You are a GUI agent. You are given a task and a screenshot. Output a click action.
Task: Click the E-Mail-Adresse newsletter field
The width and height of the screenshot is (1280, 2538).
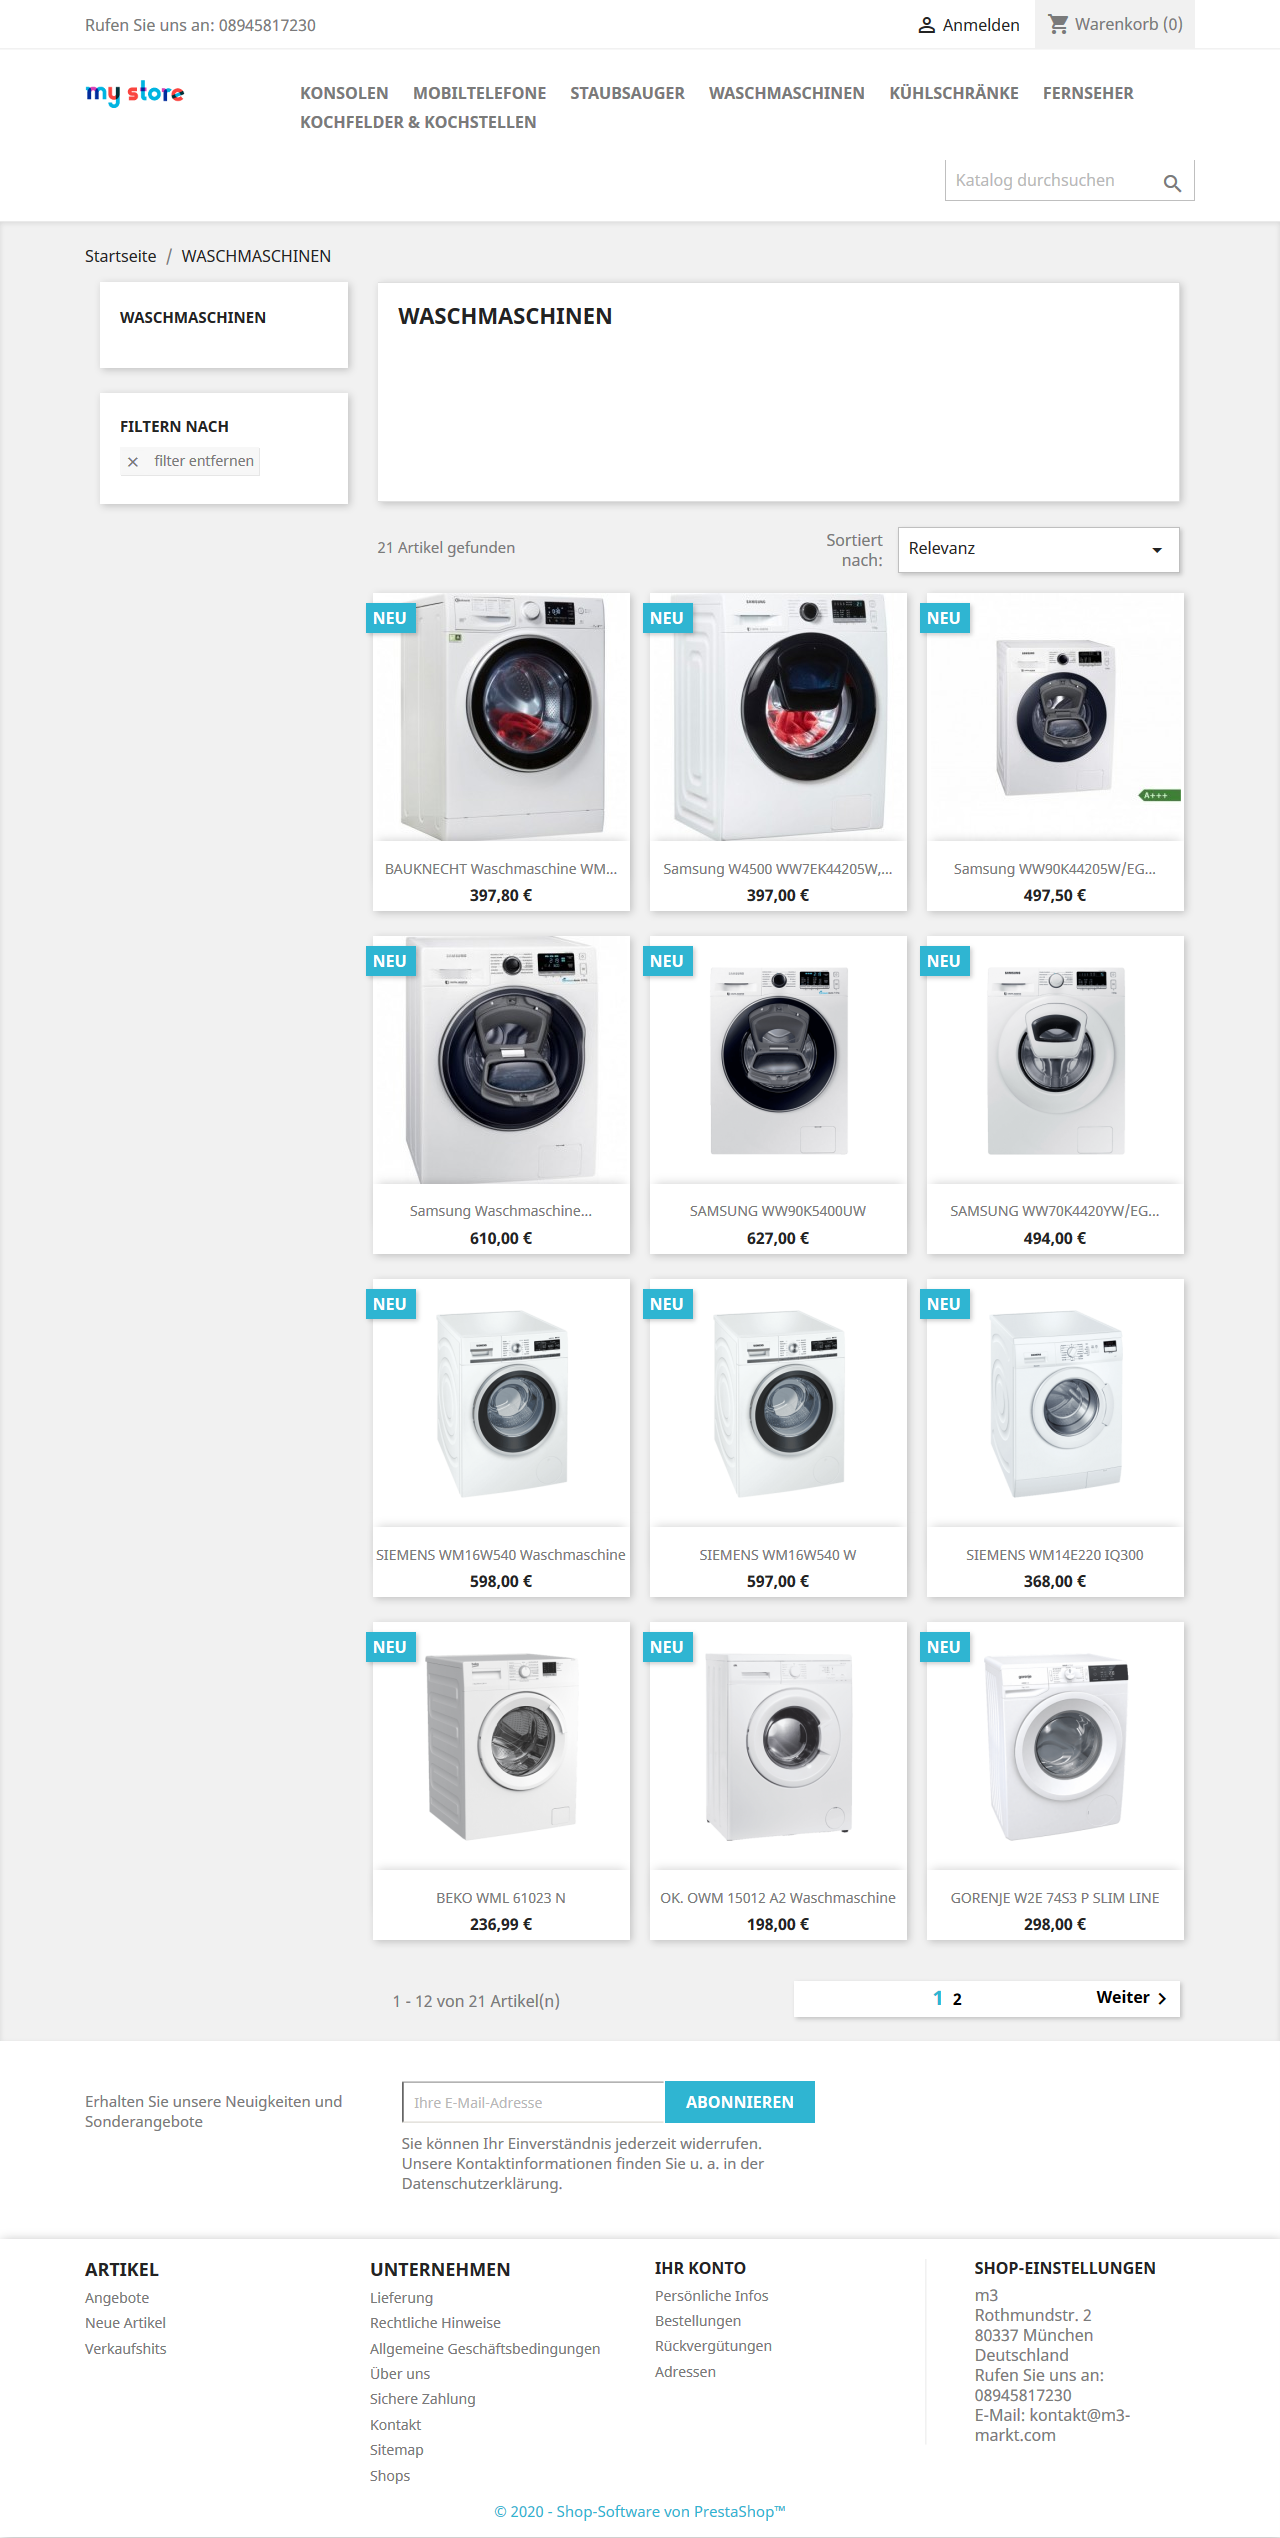[x=534, y=2102]
